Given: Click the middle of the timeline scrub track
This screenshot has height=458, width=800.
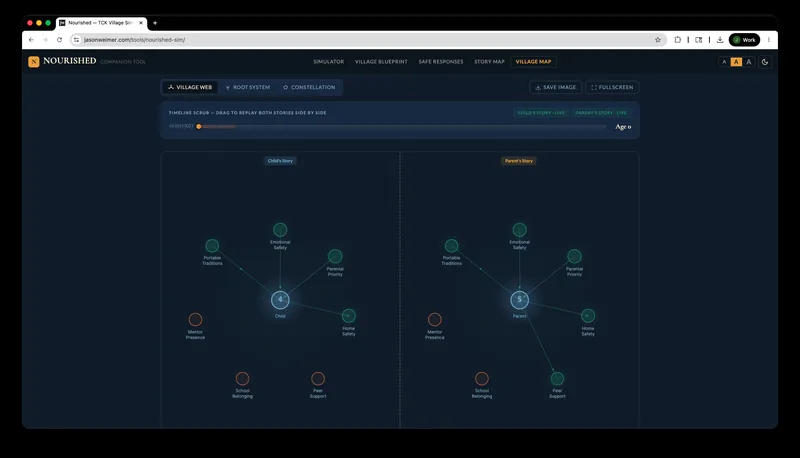Looking at the screenshot, I should (402, 126).
